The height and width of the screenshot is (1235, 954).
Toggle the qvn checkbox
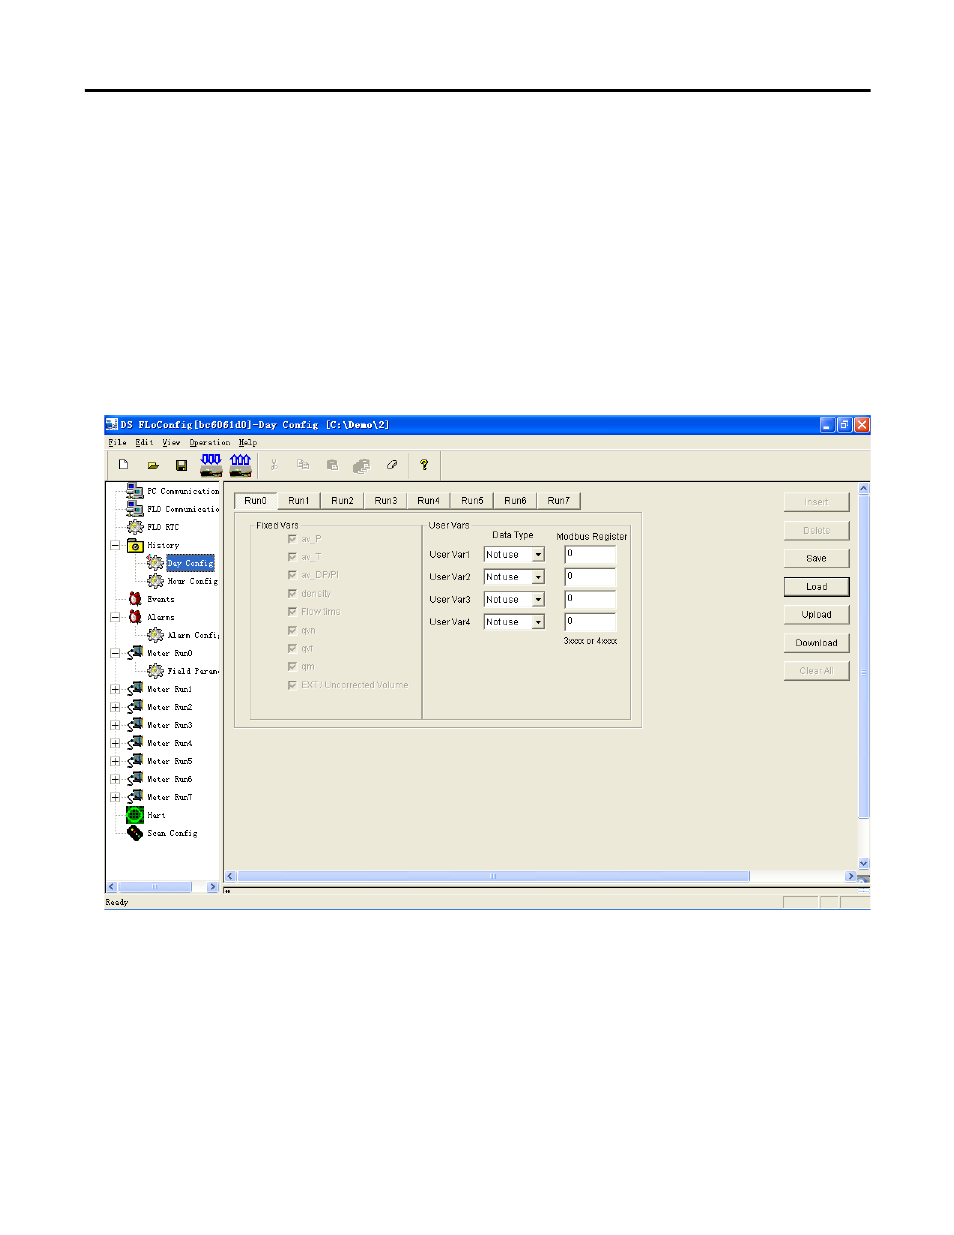pos(292,630)
